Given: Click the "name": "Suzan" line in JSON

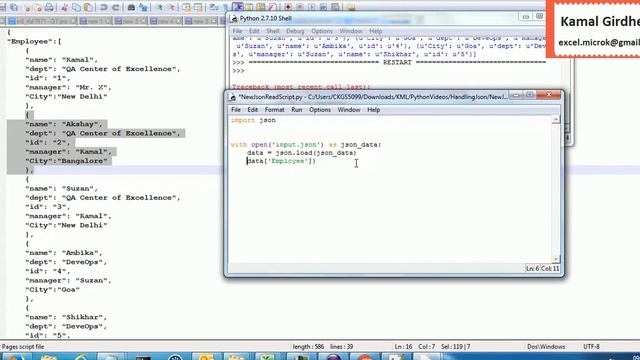Looking at the screenshot, I should click(x=62, y=188).
